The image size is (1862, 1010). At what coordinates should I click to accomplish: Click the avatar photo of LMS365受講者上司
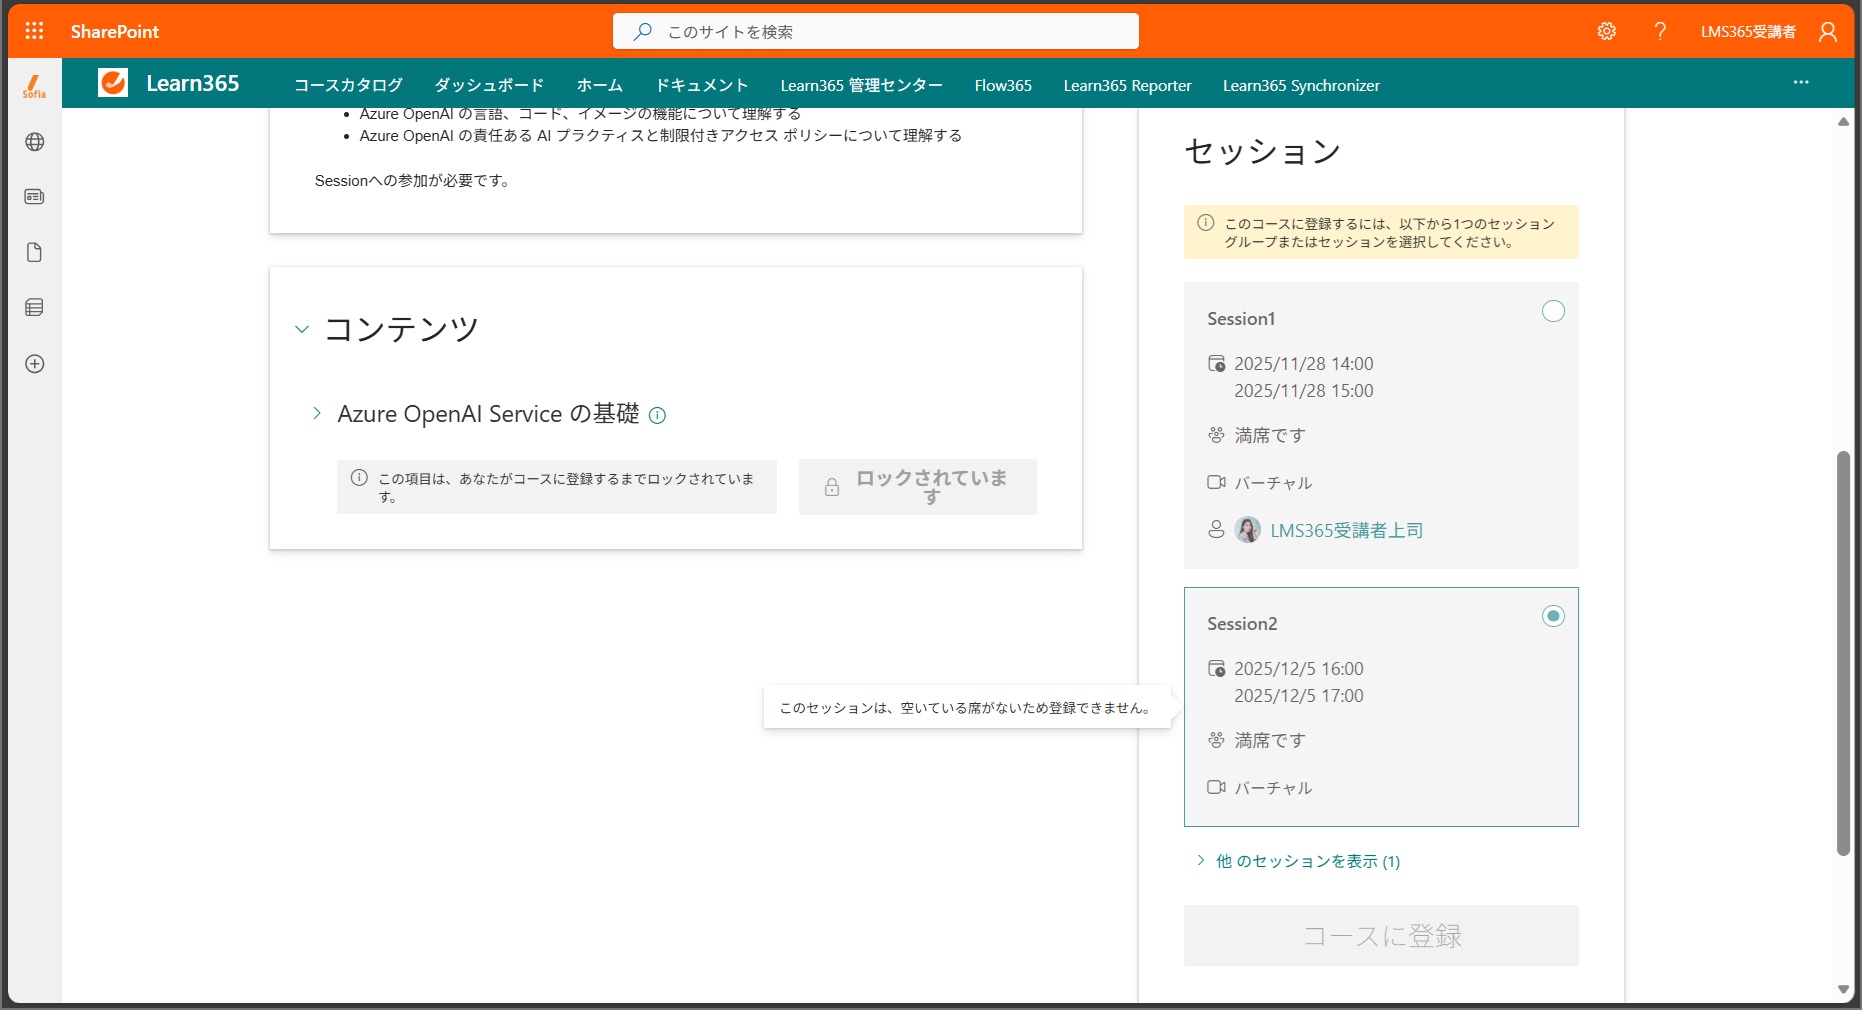1247,529
